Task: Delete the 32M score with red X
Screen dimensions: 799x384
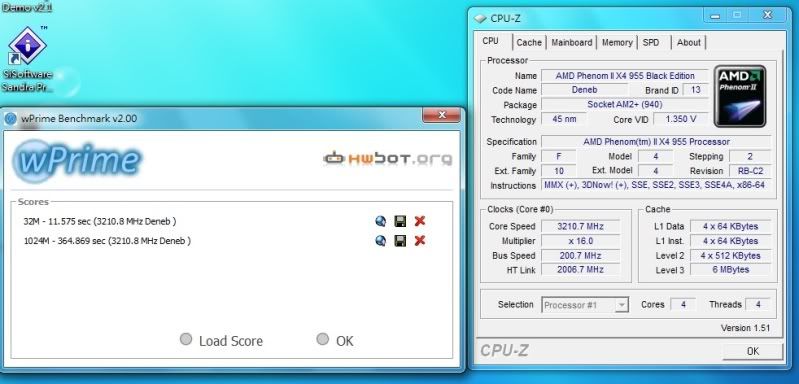Action: pyautogui.click(x=419, y=221)
